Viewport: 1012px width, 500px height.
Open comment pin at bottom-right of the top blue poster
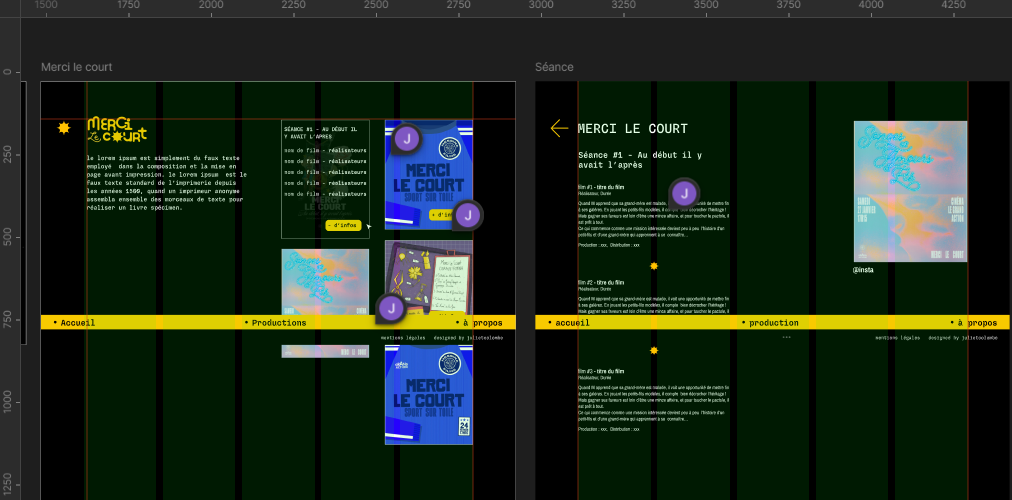tap(467, 215)
